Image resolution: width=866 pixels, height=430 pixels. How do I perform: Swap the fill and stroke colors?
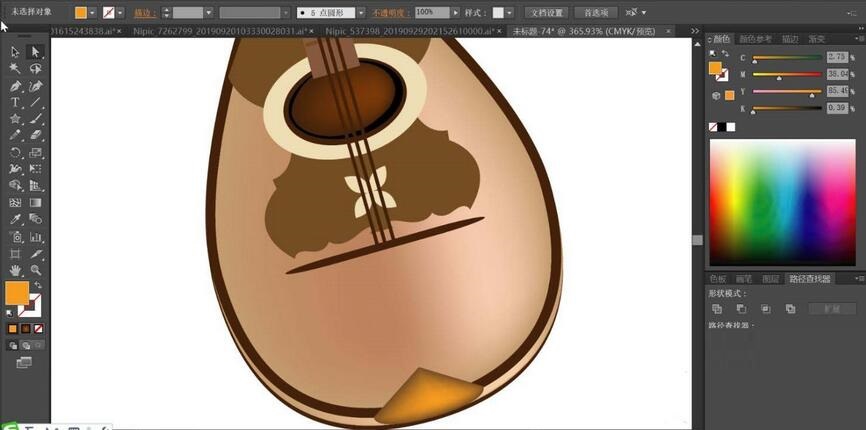tap(37, 285)
